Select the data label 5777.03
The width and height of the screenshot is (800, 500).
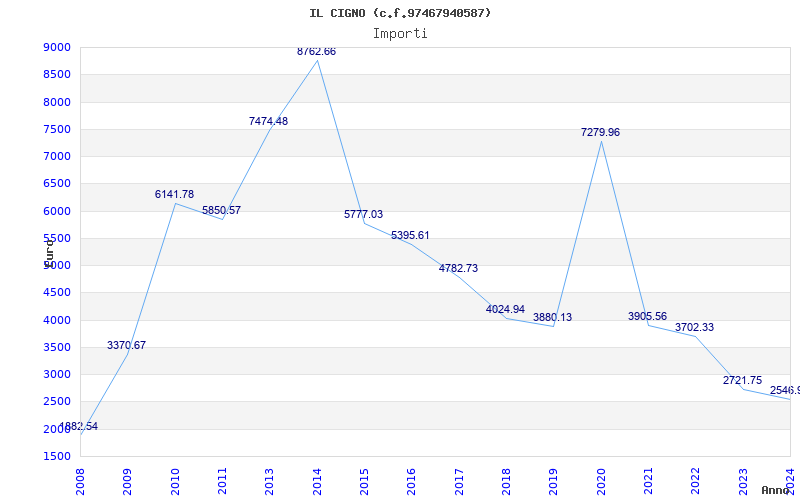coord(363,214)
